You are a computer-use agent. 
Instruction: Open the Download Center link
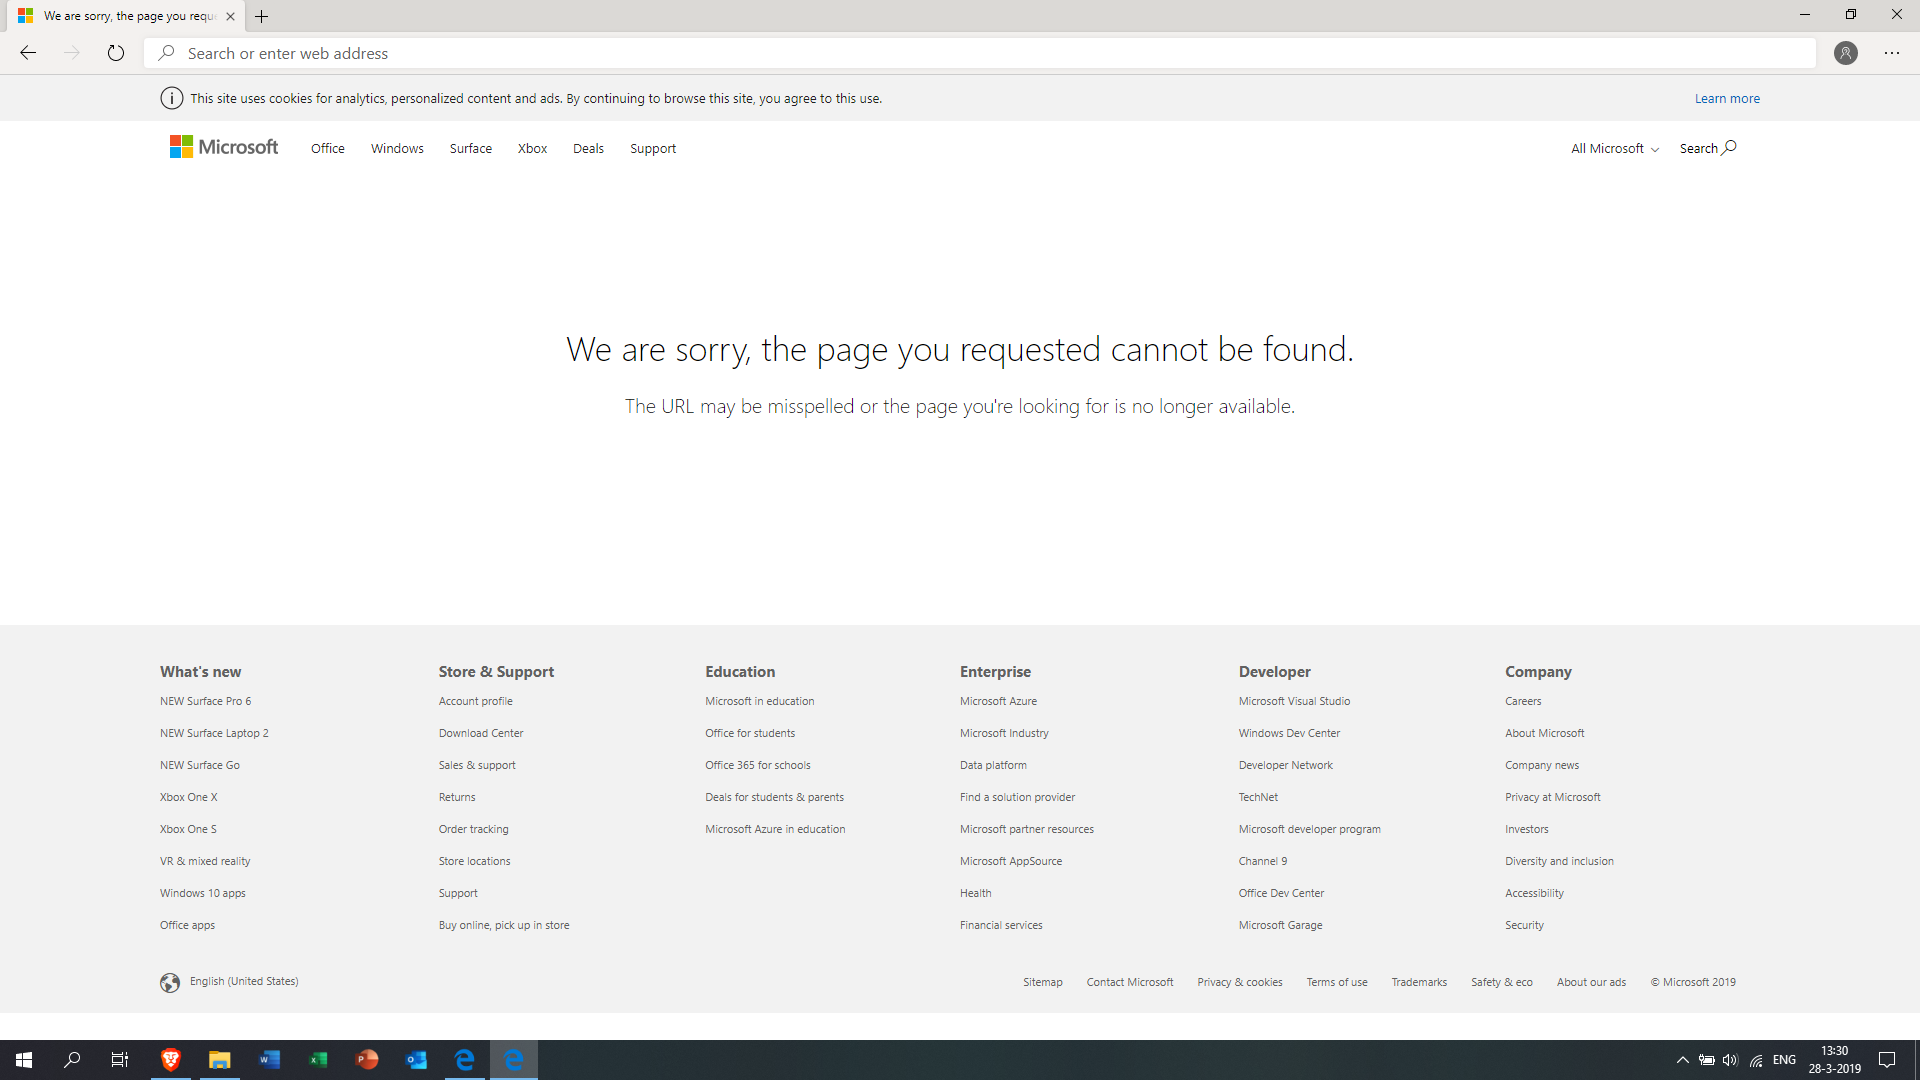pos(481,733)
